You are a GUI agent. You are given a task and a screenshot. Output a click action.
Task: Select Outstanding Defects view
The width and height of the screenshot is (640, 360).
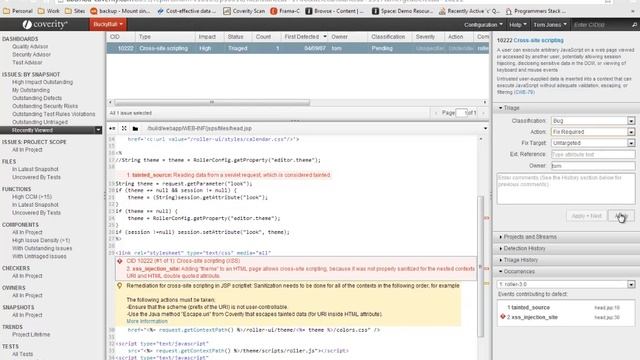point(37,98)
